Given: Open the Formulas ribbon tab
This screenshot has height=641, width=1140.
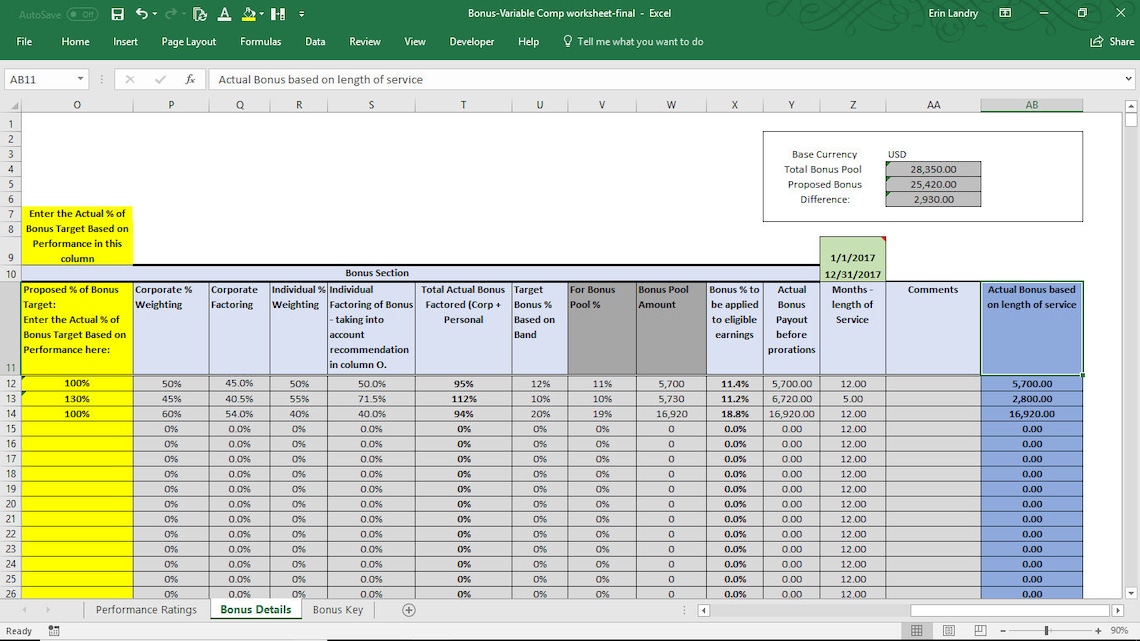Looking at the screenshot, I should [x=260, y=41].
